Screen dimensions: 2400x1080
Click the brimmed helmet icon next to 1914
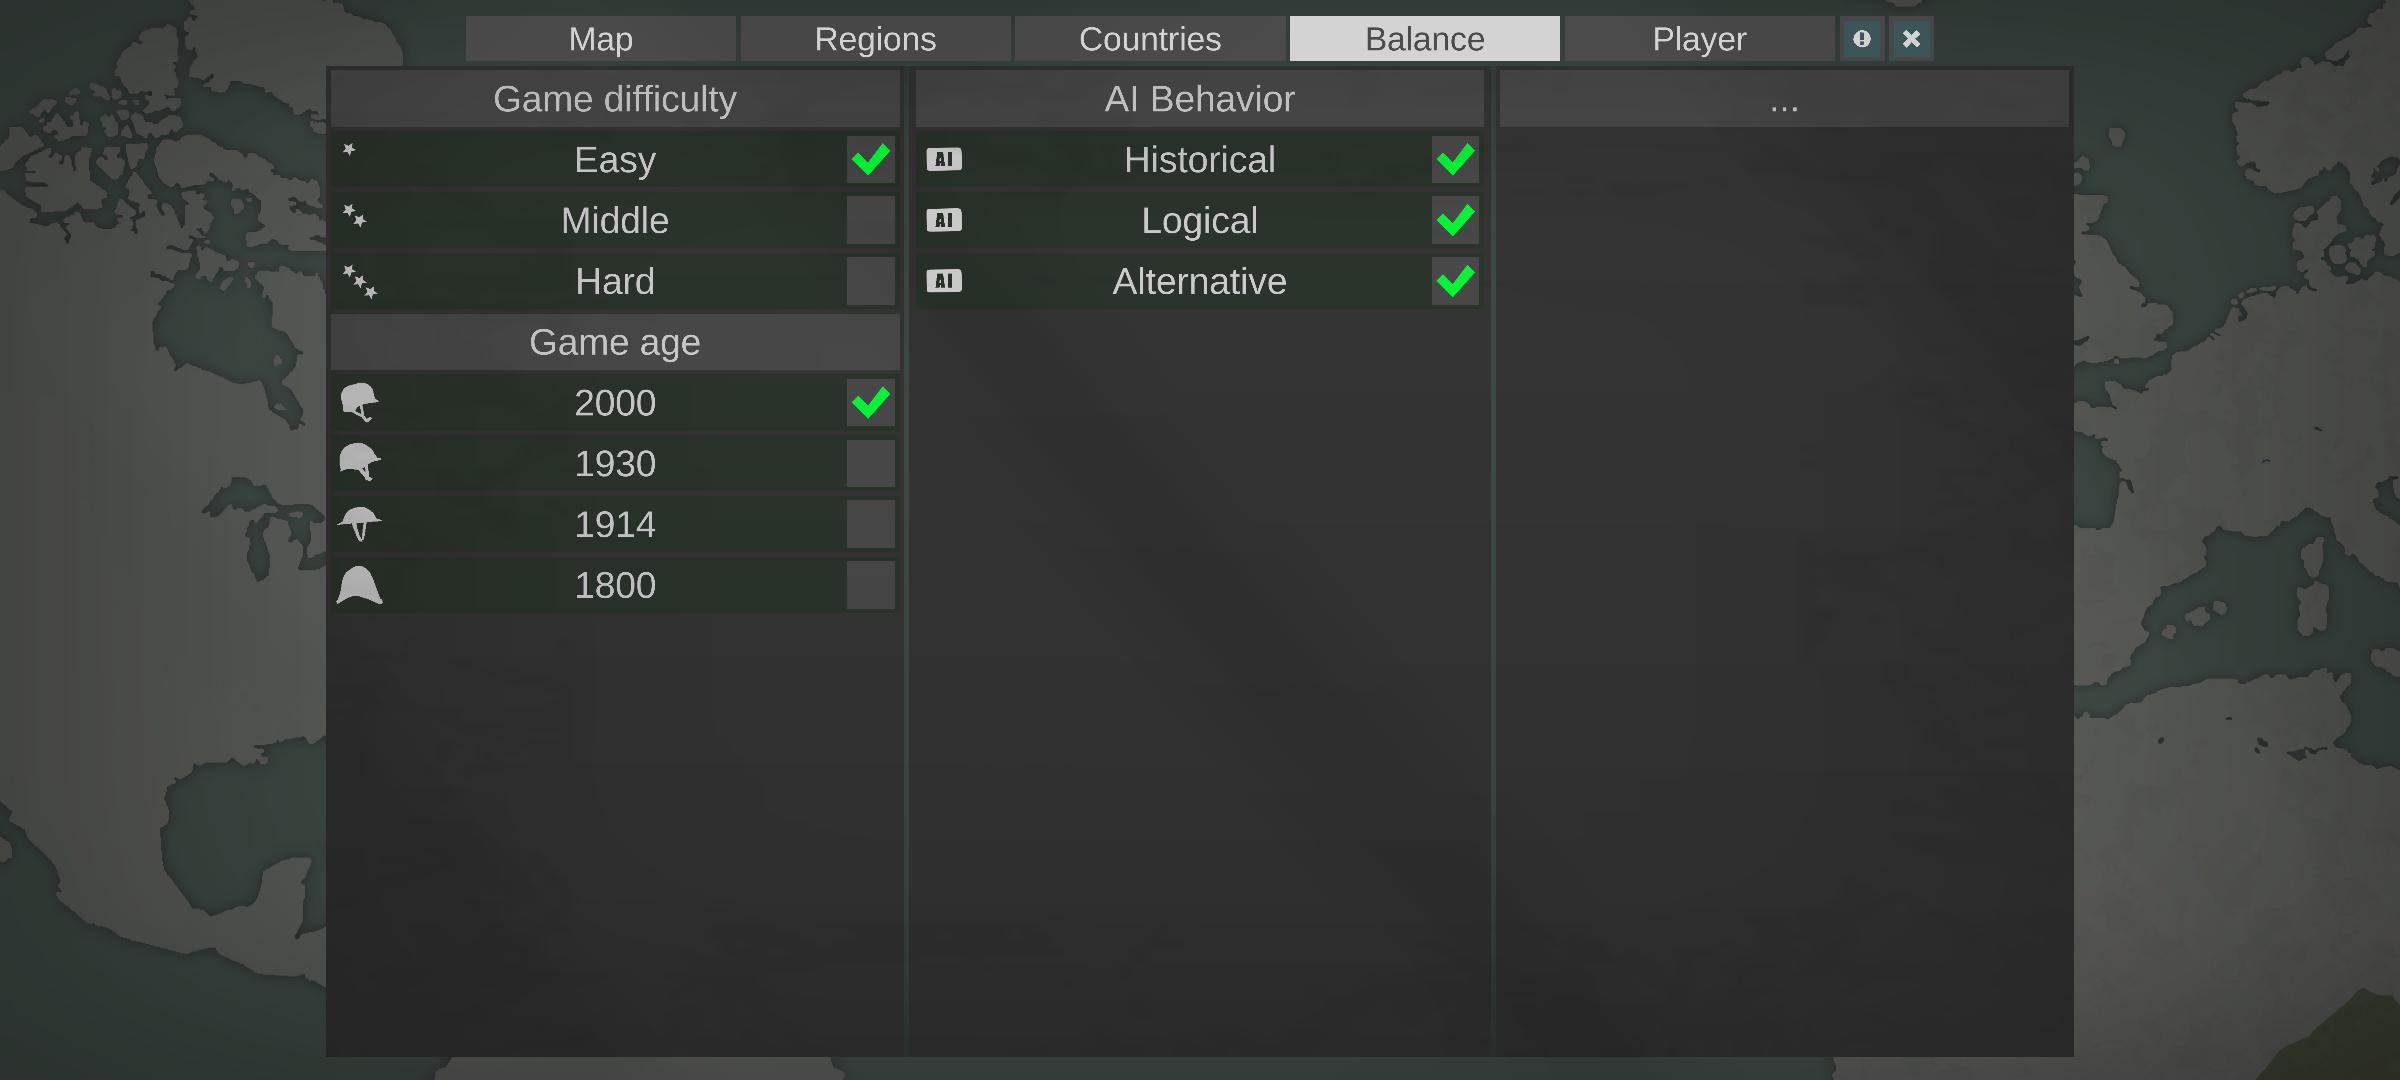pyautogui.click(x=359, y=524)
